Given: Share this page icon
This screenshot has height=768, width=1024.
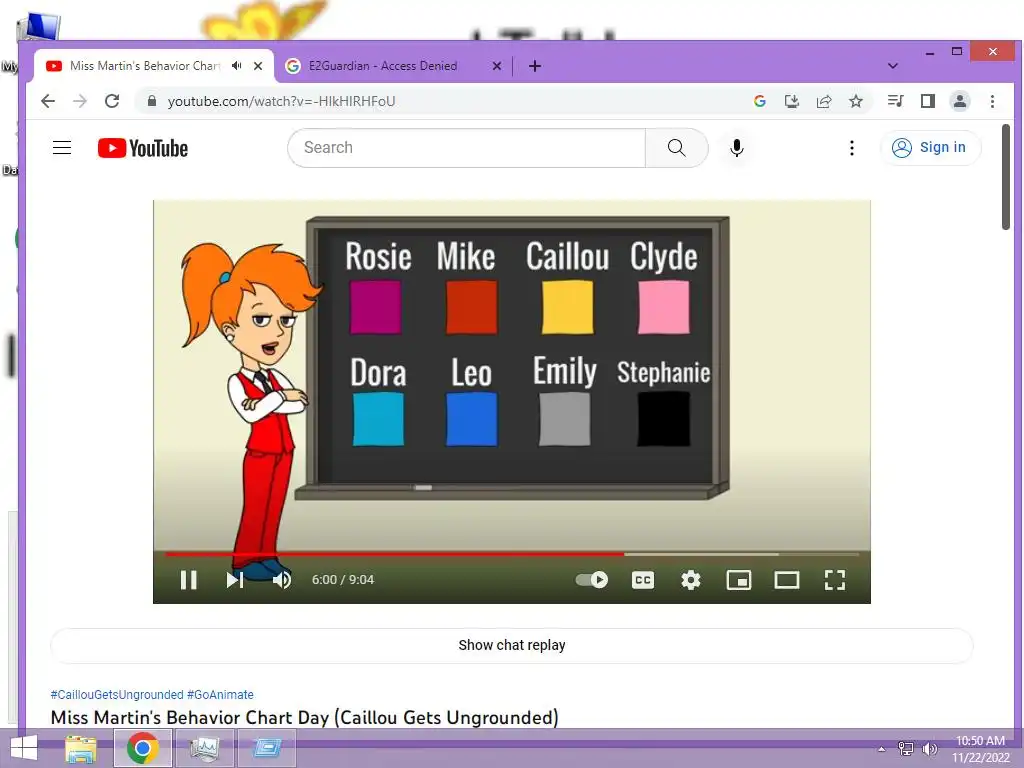Looking at the screenshot, I should 824,101.
